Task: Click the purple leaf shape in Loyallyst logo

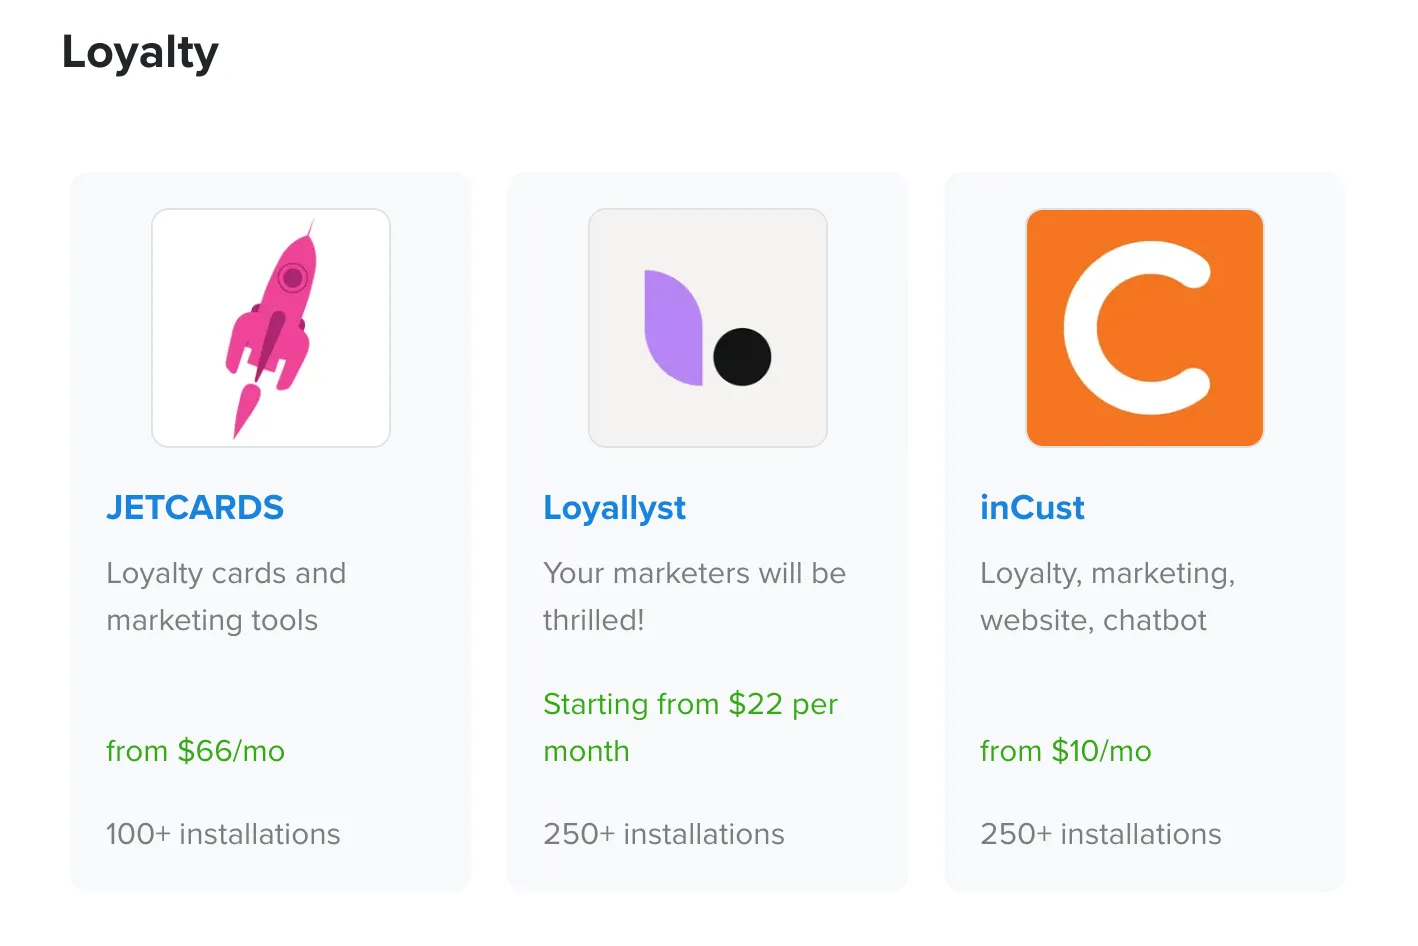Action: (x=674, y=327)
